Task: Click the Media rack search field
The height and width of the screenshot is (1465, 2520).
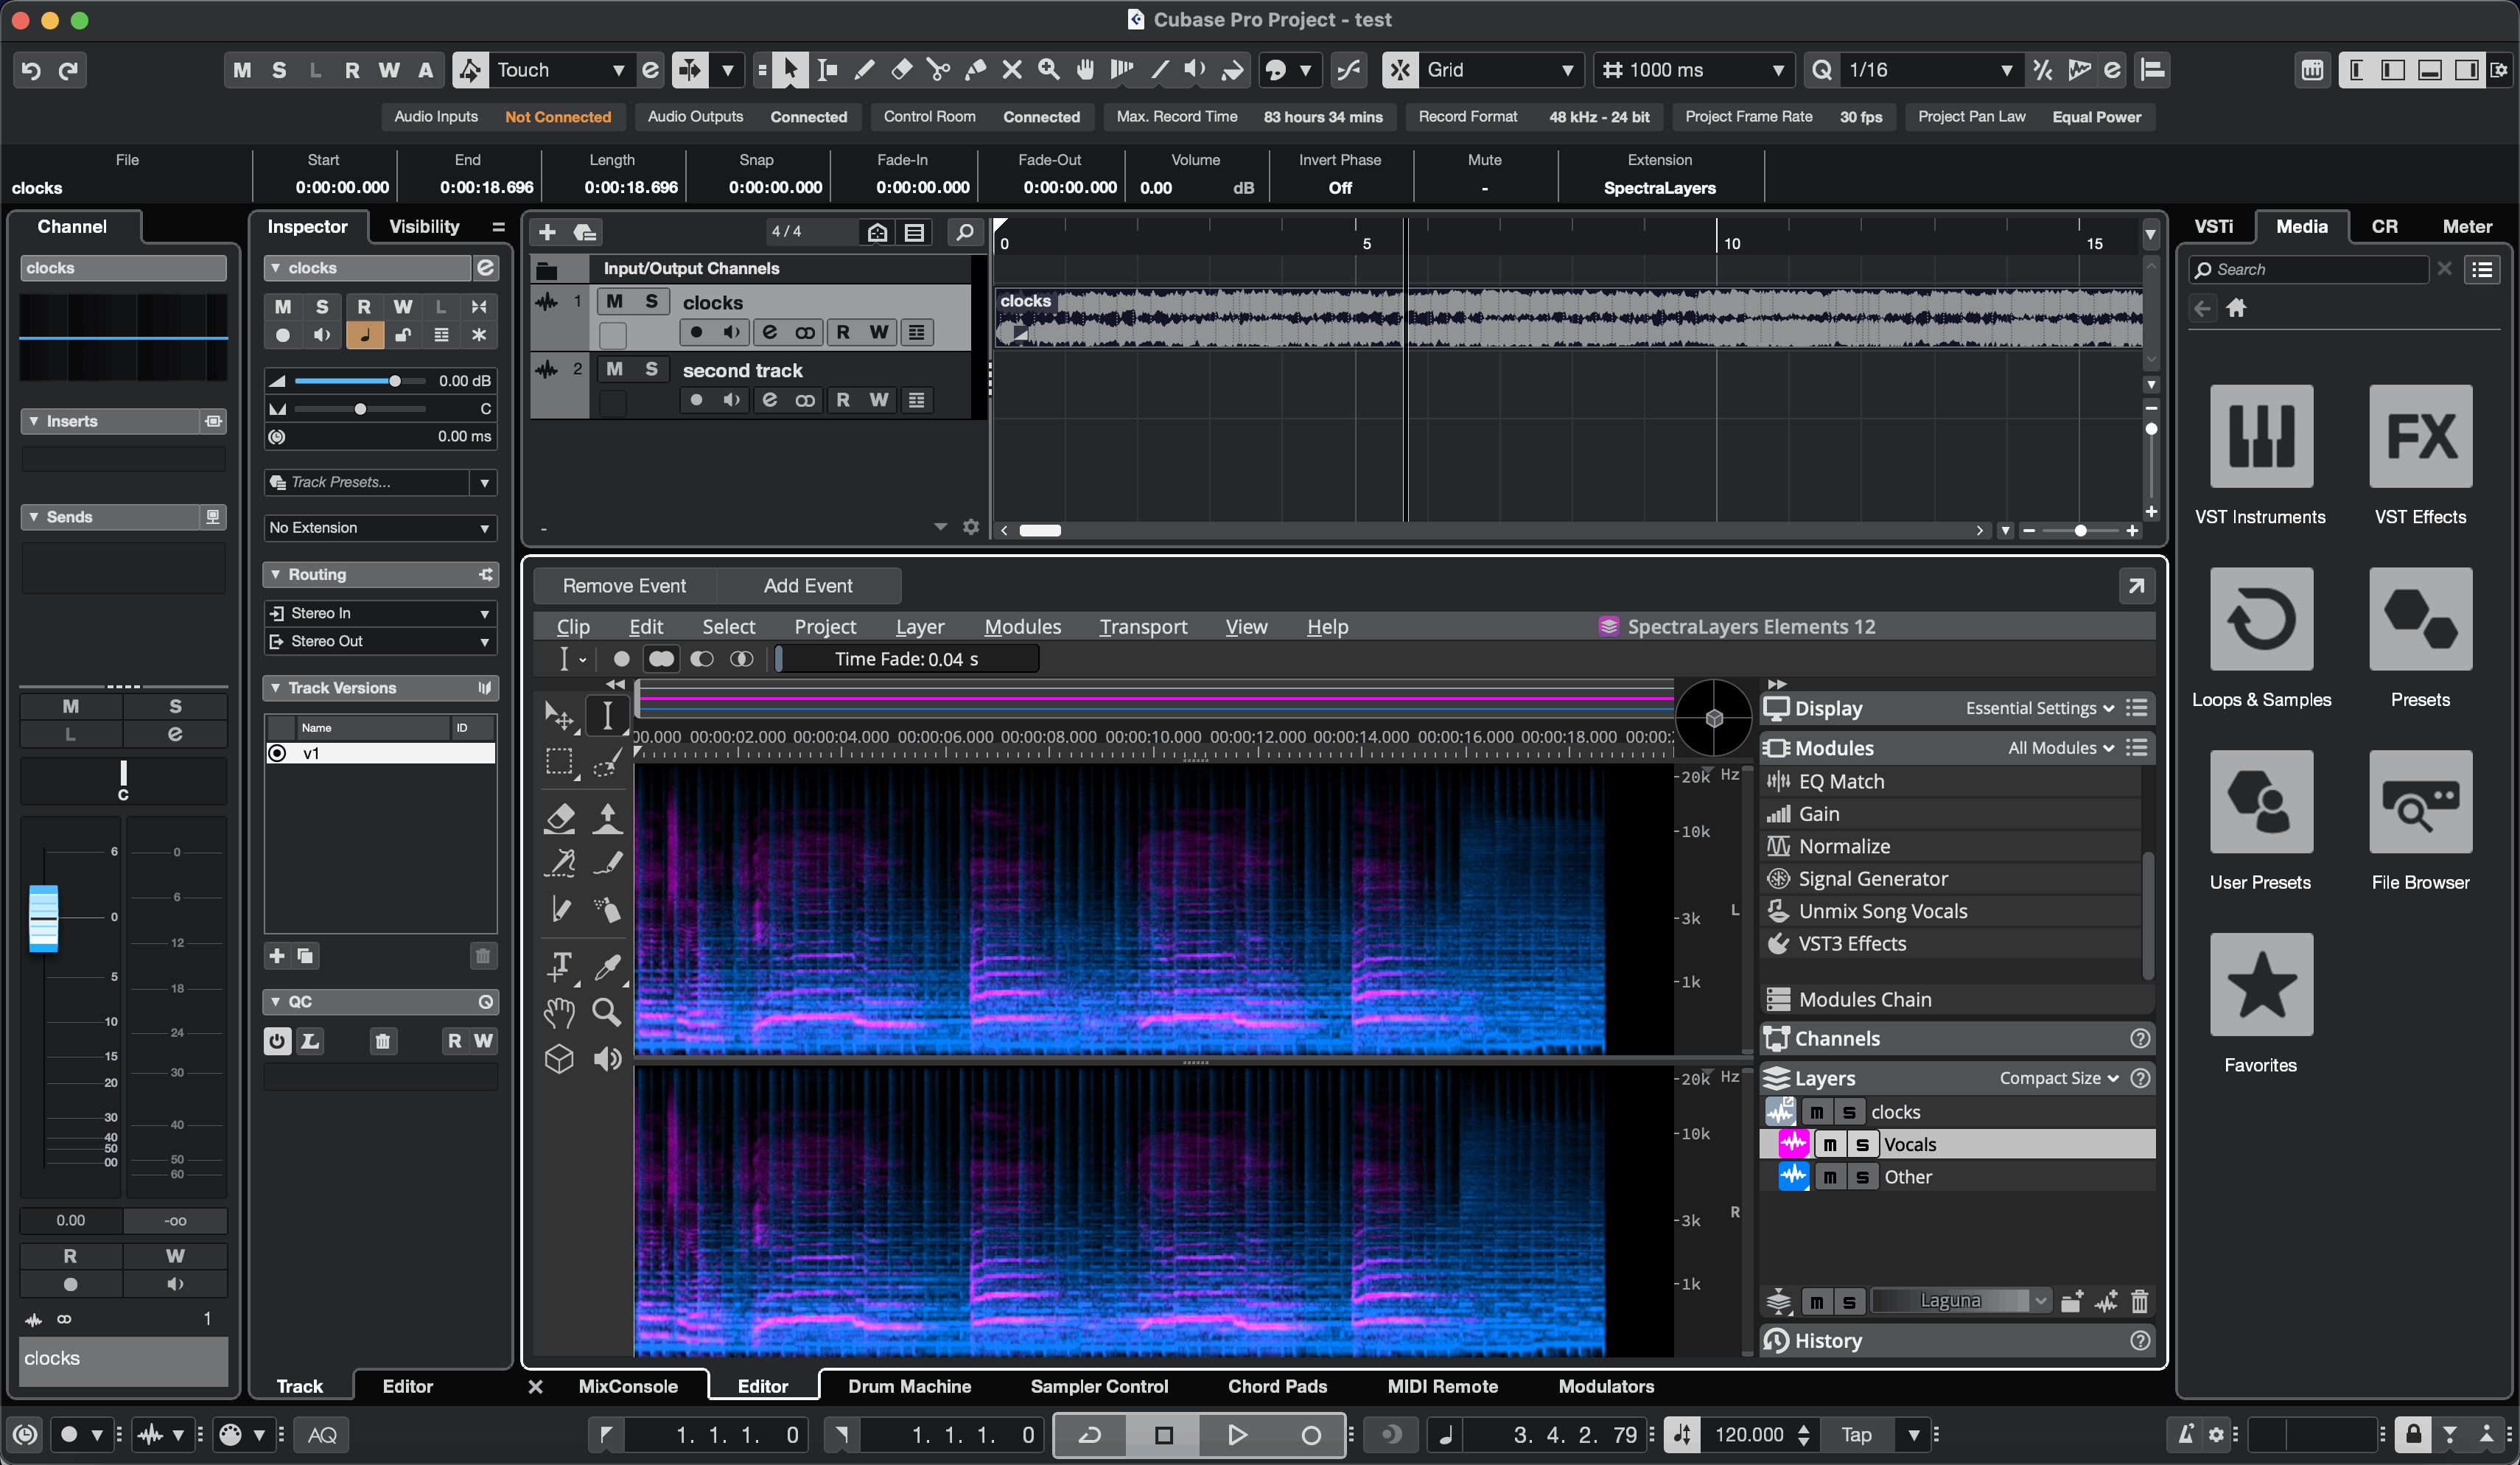Action: (x=2310, y=268)
